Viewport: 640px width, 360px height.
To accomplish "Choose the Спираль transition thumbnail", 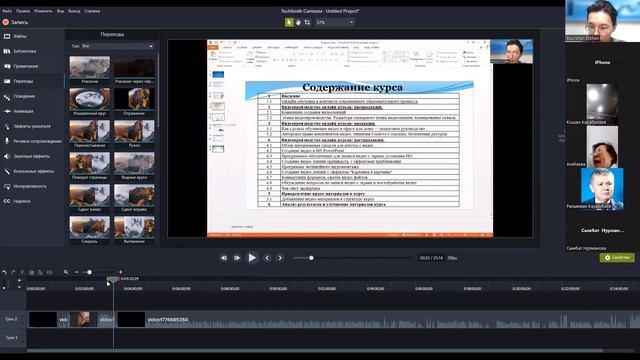I will 89,227.
